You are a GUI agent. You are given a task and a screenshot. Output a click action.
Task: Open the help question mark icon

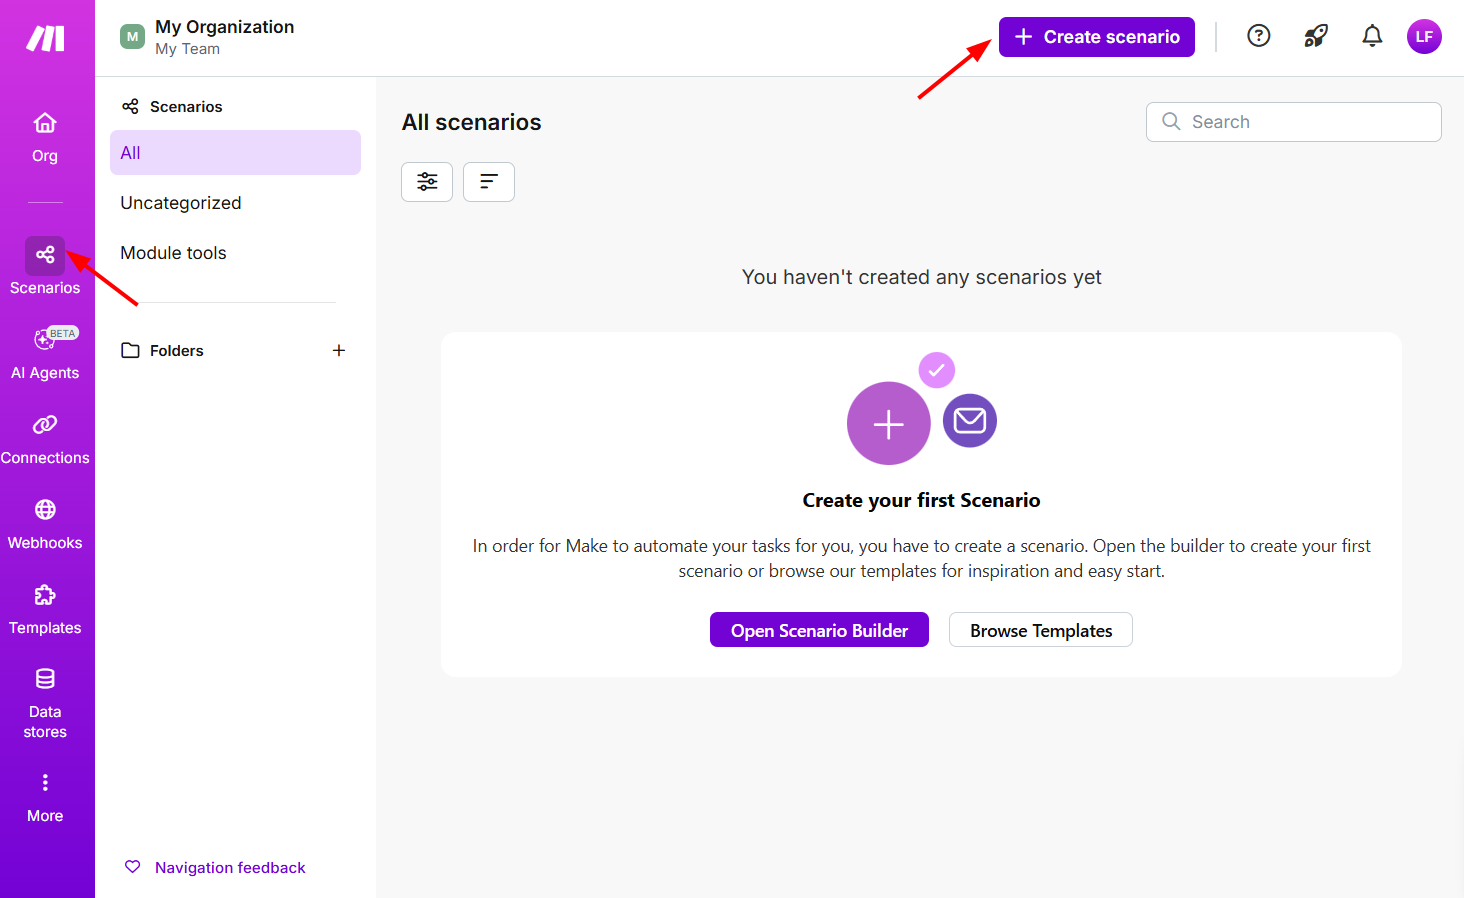click(1259, 36)
